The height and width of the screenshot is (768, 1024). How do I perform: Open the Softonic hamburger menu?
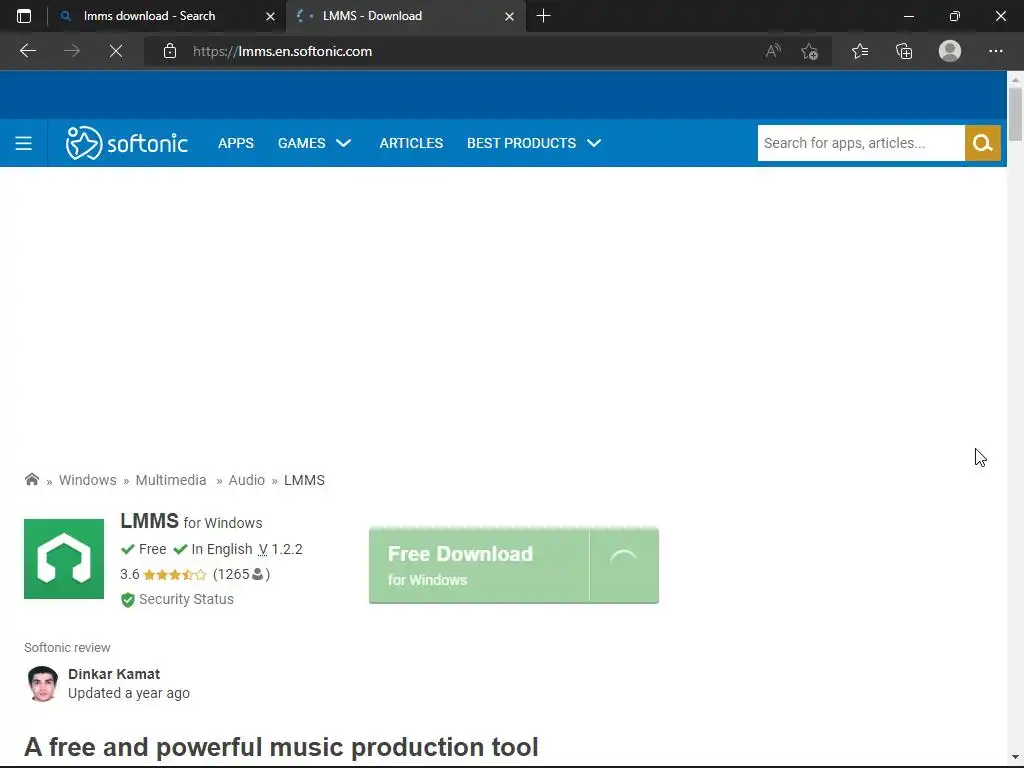(24, 143)
